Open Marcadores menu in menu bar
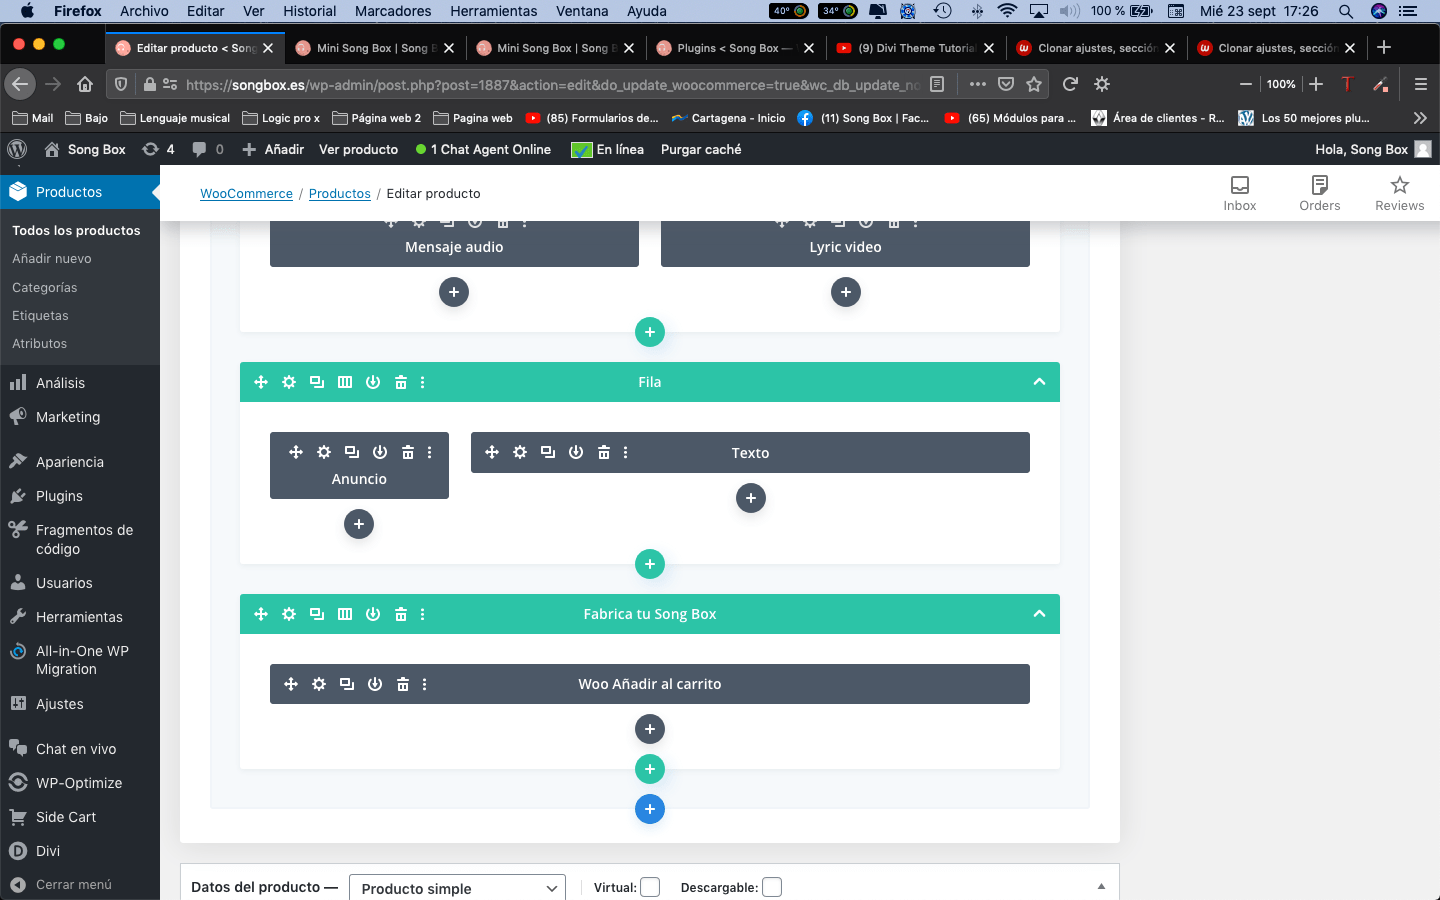The height and width of the screenshot is (900, 1440). tap(393, 11)
